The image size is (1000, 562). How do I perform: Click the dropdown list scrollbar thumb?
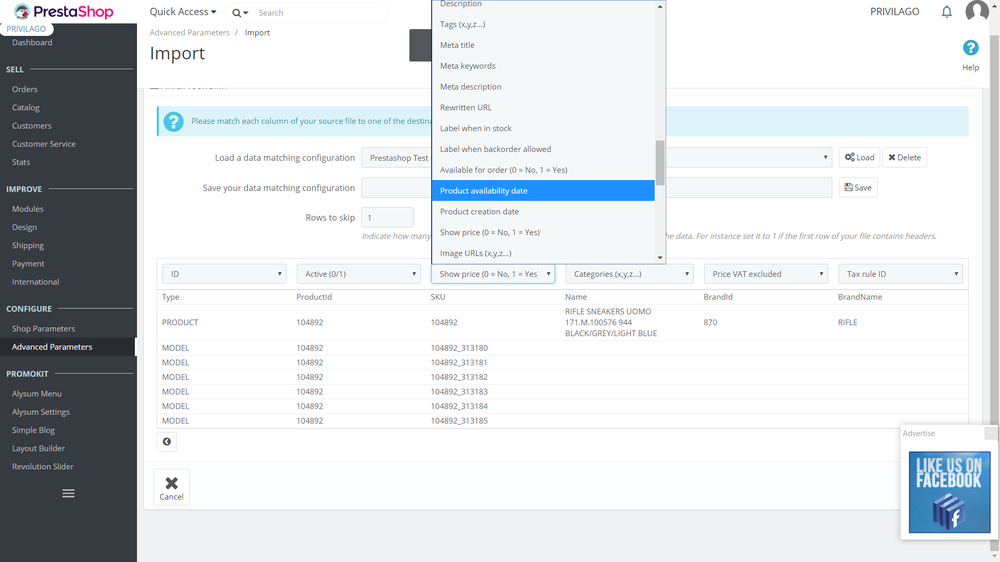pos(660,163)
